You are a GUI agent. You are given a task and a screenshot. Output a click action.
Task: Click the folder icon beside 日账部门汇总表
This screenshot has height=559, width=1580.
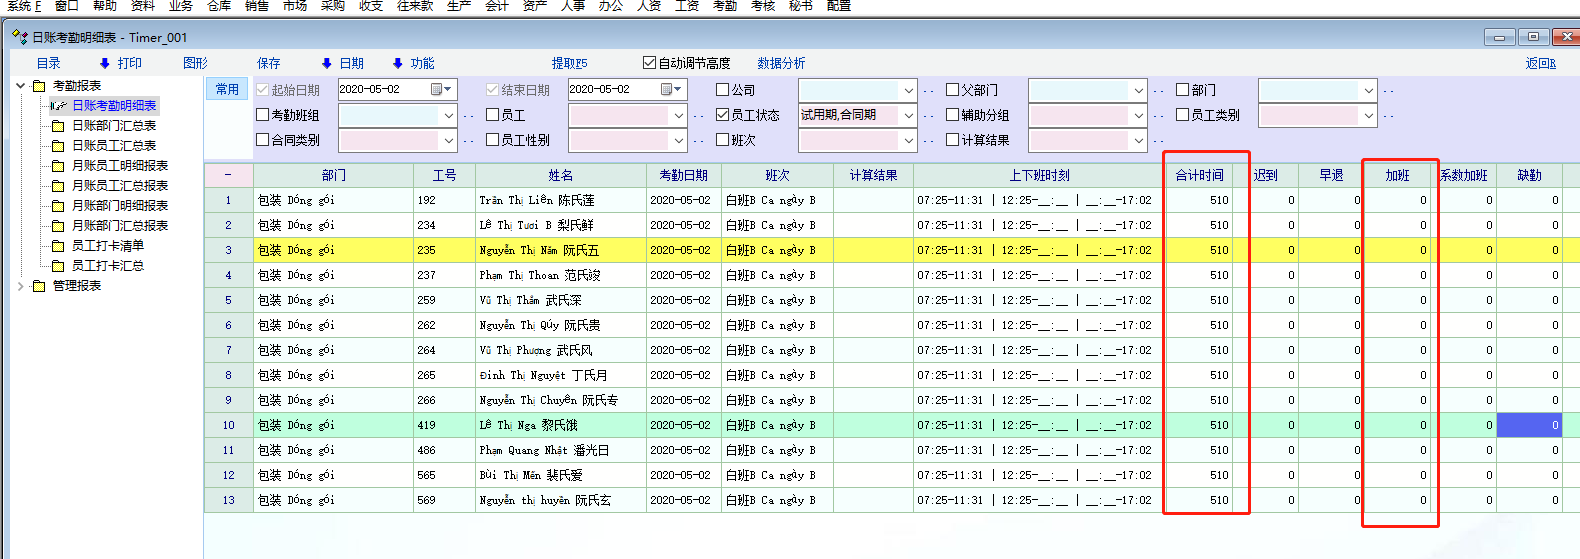coord(58,126)
